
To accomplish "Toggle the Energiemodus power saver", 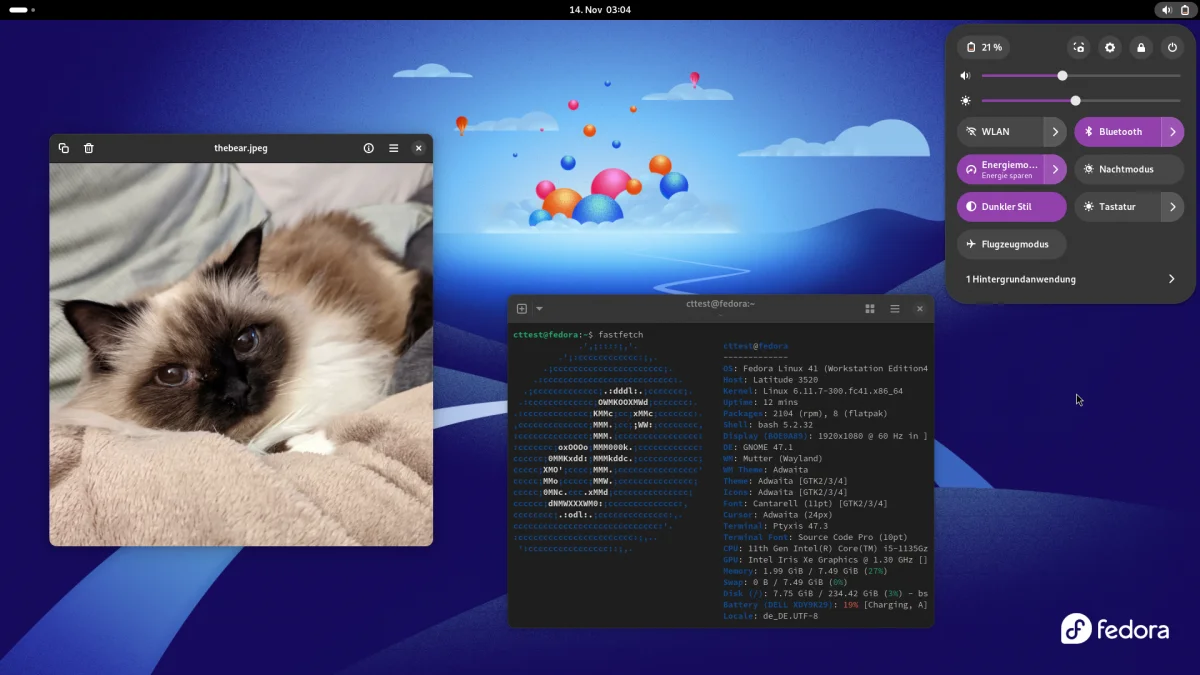I will tap(1000, 169).
